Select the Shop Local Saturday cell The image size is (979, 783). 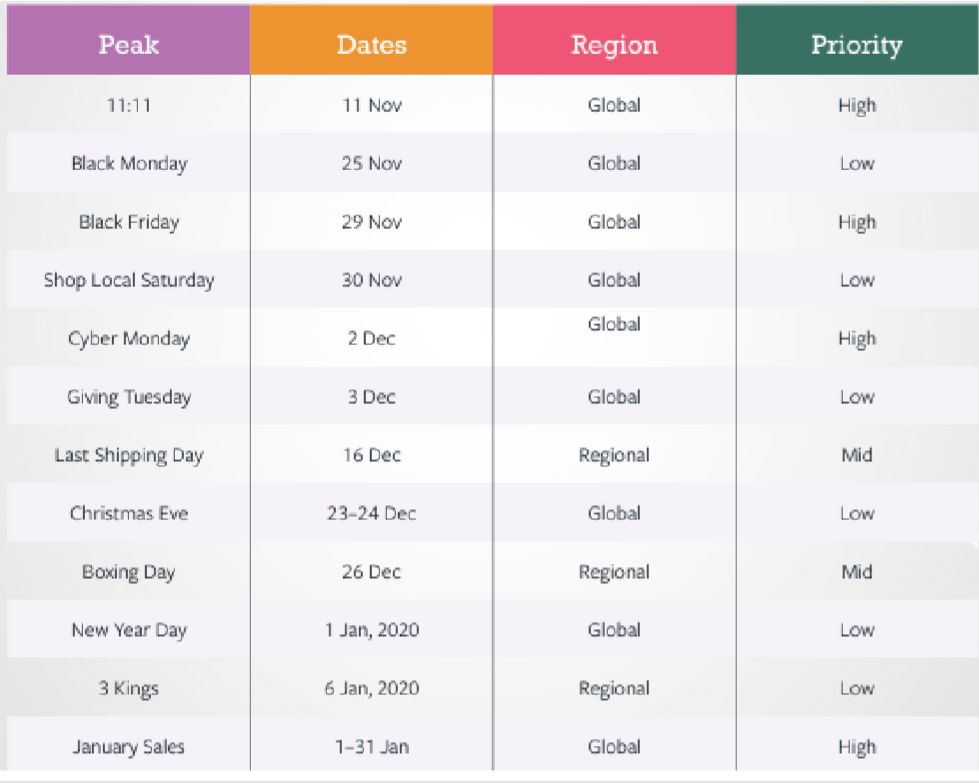pos(129,280)
